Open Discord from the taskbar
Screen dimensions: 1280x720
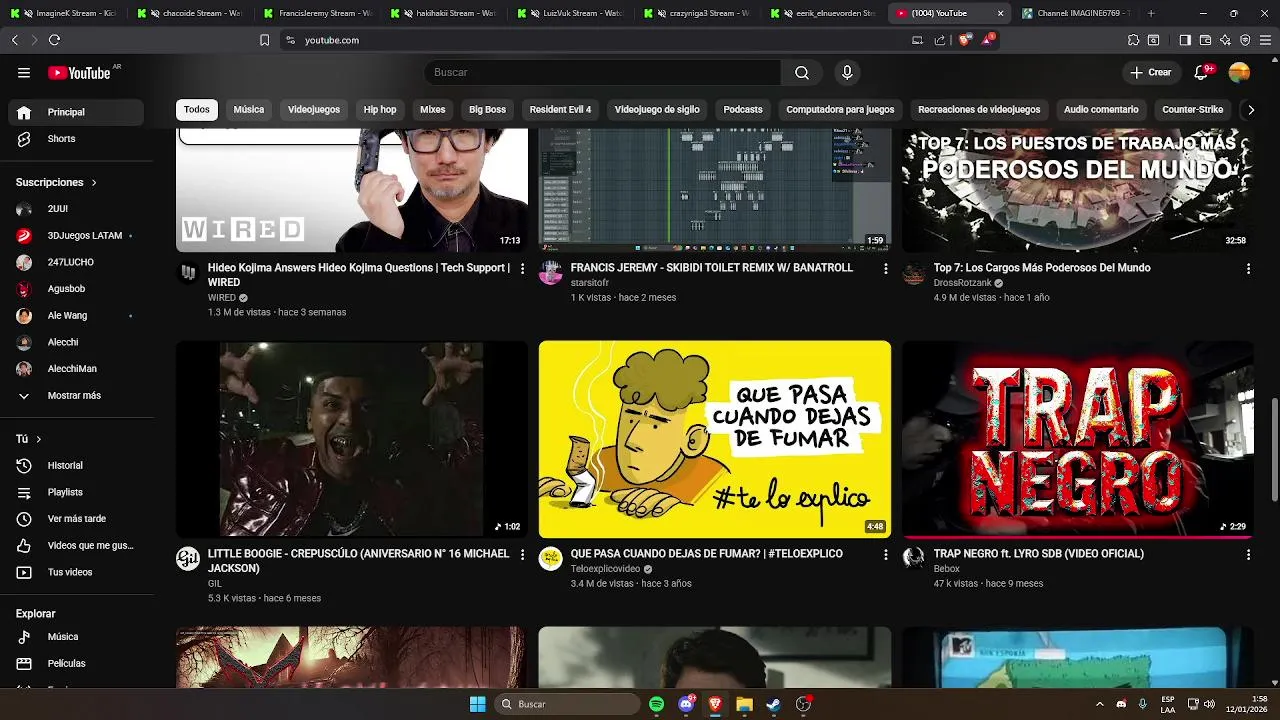coord(686,704)
